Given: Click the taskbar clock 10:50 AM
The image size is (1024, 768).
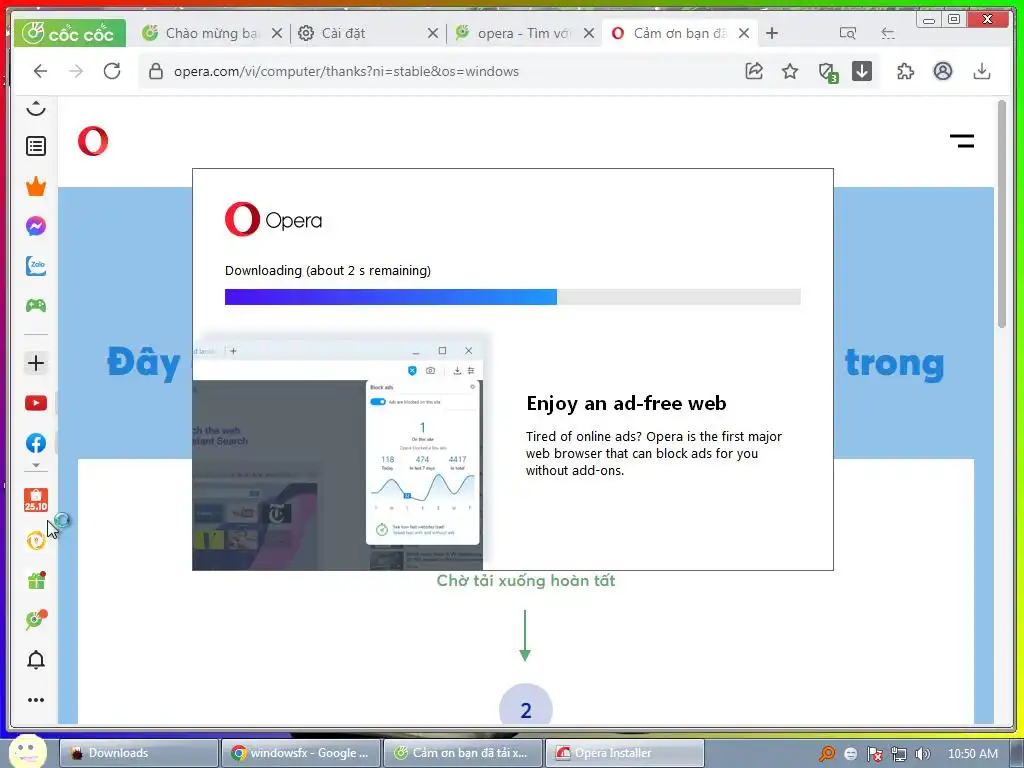Looking at the screenshot, I should coord(972,754).
